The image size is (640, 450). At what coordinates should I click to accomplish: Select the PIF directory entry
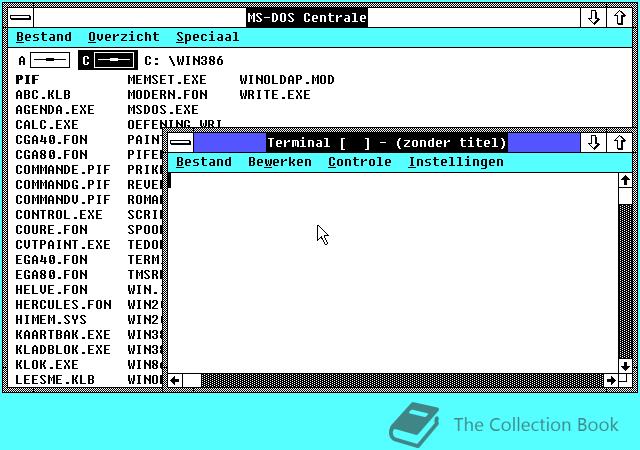(27, 80)
